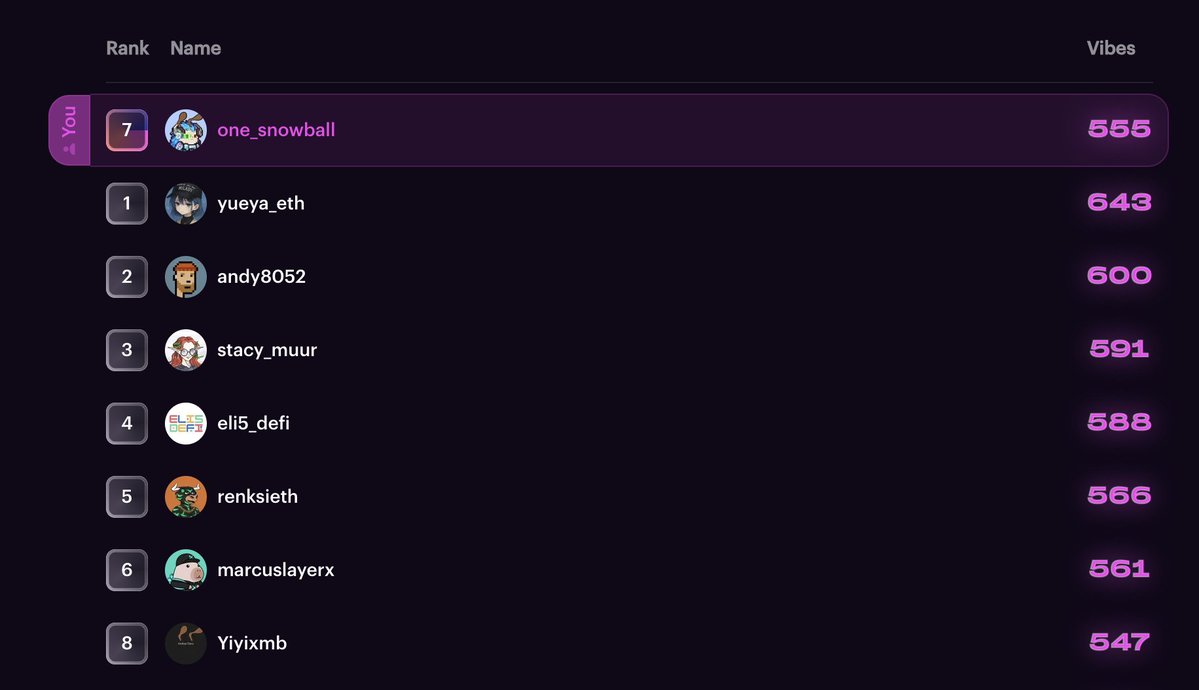
Task: Click the 547 vibes score
Action: 1119,643
